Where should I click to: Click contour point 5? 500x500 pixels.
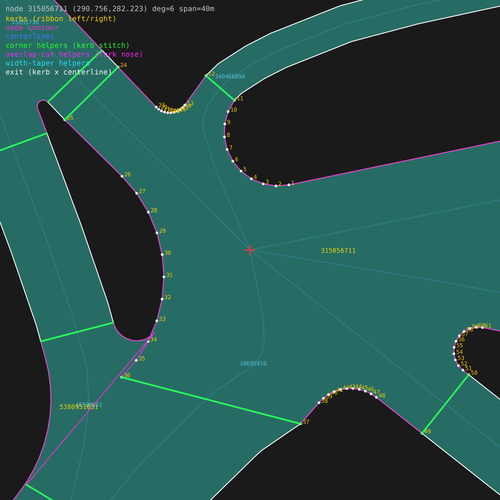[241, 171]
